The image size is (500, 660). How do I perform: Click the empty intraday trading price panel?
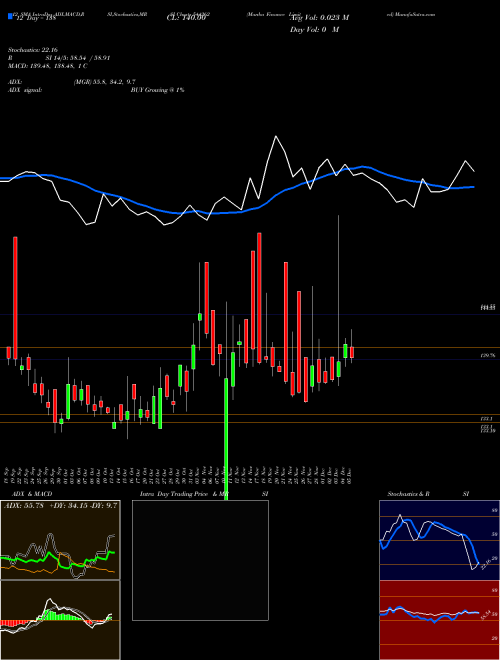[x=200, y=560]
